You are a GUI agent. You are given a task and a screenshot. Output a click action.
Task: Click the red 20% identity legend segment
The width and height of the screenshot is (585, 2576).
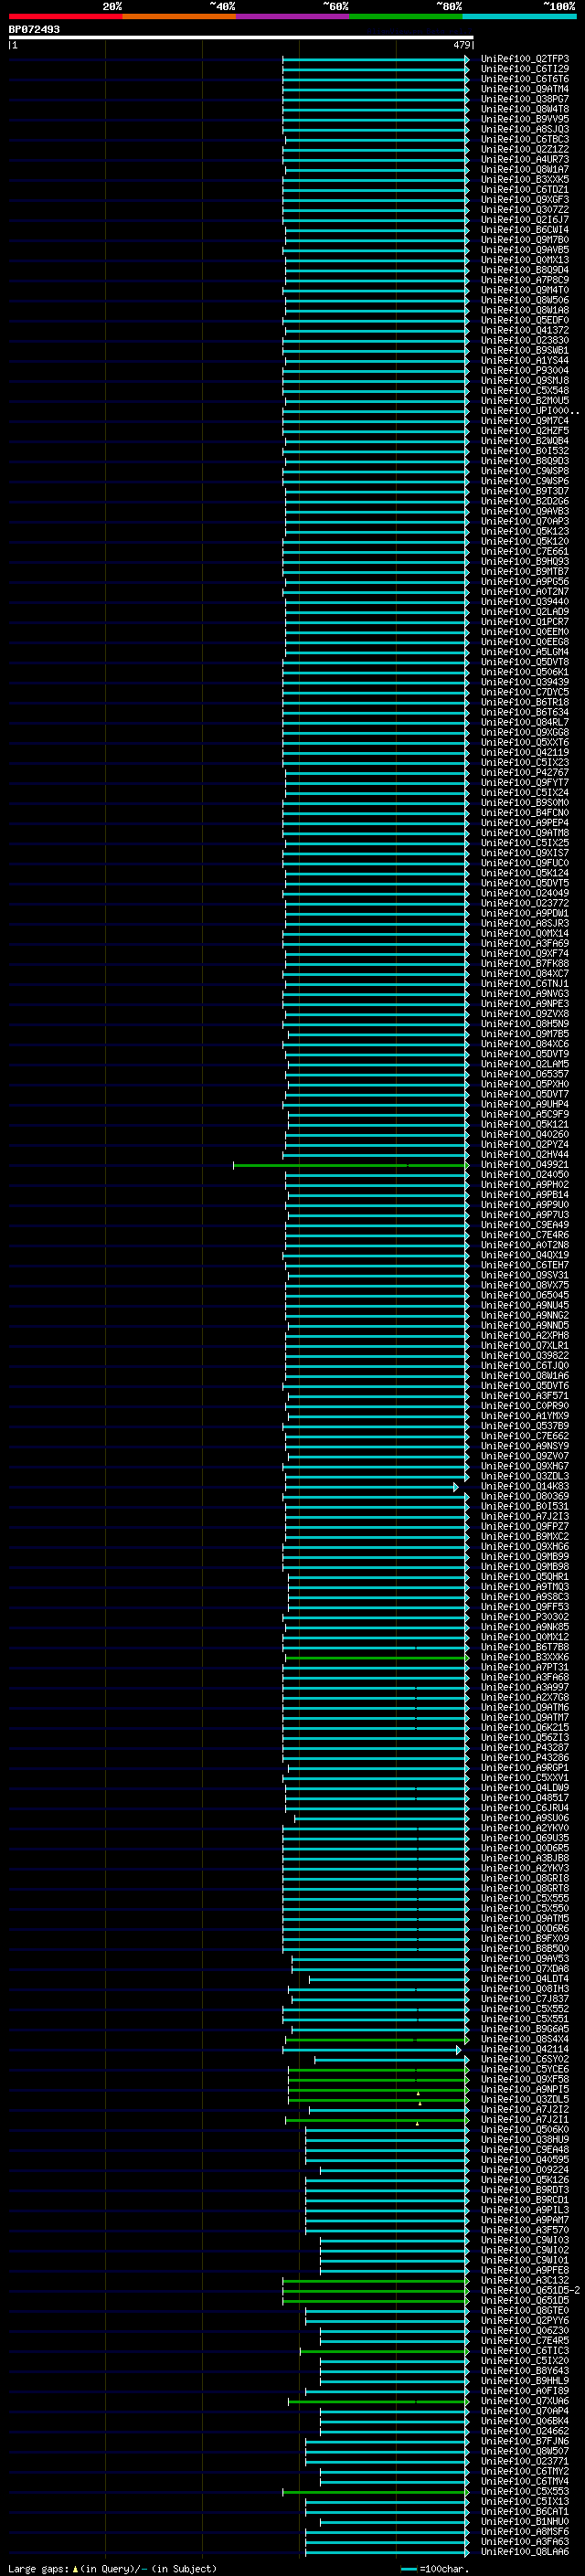click(x=65, y=16)
